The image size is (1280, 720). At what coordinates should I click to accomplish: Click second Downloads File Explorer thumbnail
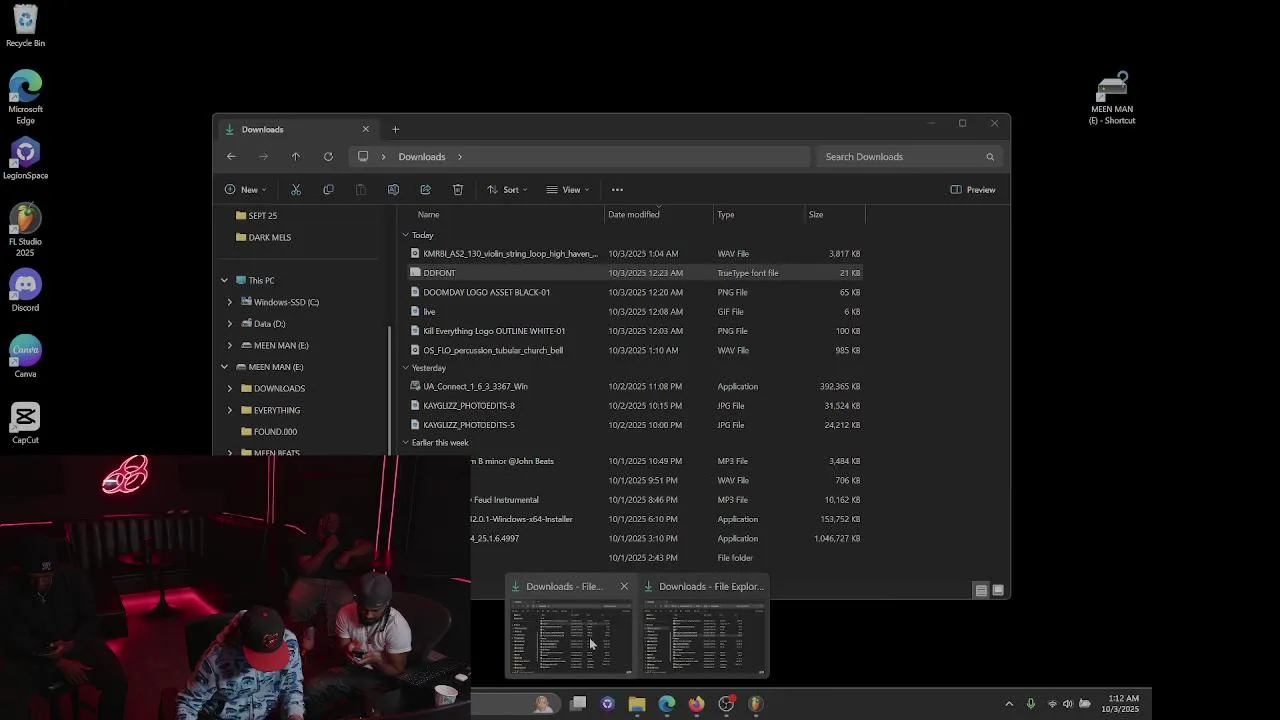703,635
